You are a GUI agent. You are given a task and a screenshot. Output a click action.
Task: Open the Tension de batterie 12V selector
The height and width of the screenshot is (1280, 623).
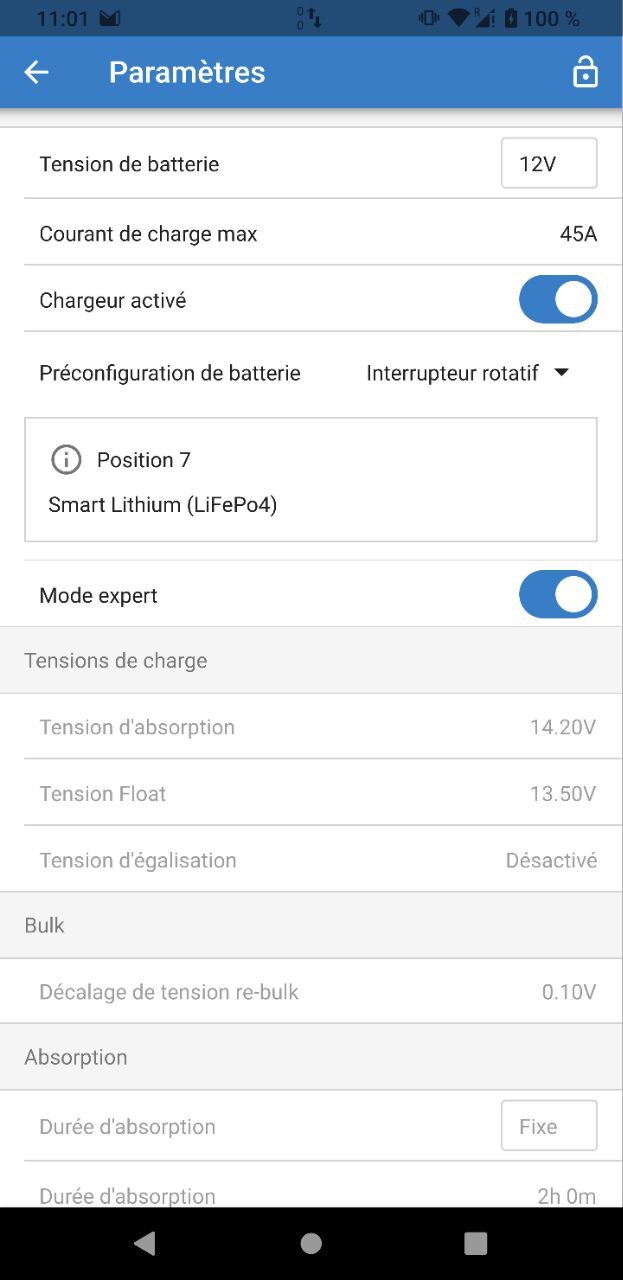tap(548, 164)
